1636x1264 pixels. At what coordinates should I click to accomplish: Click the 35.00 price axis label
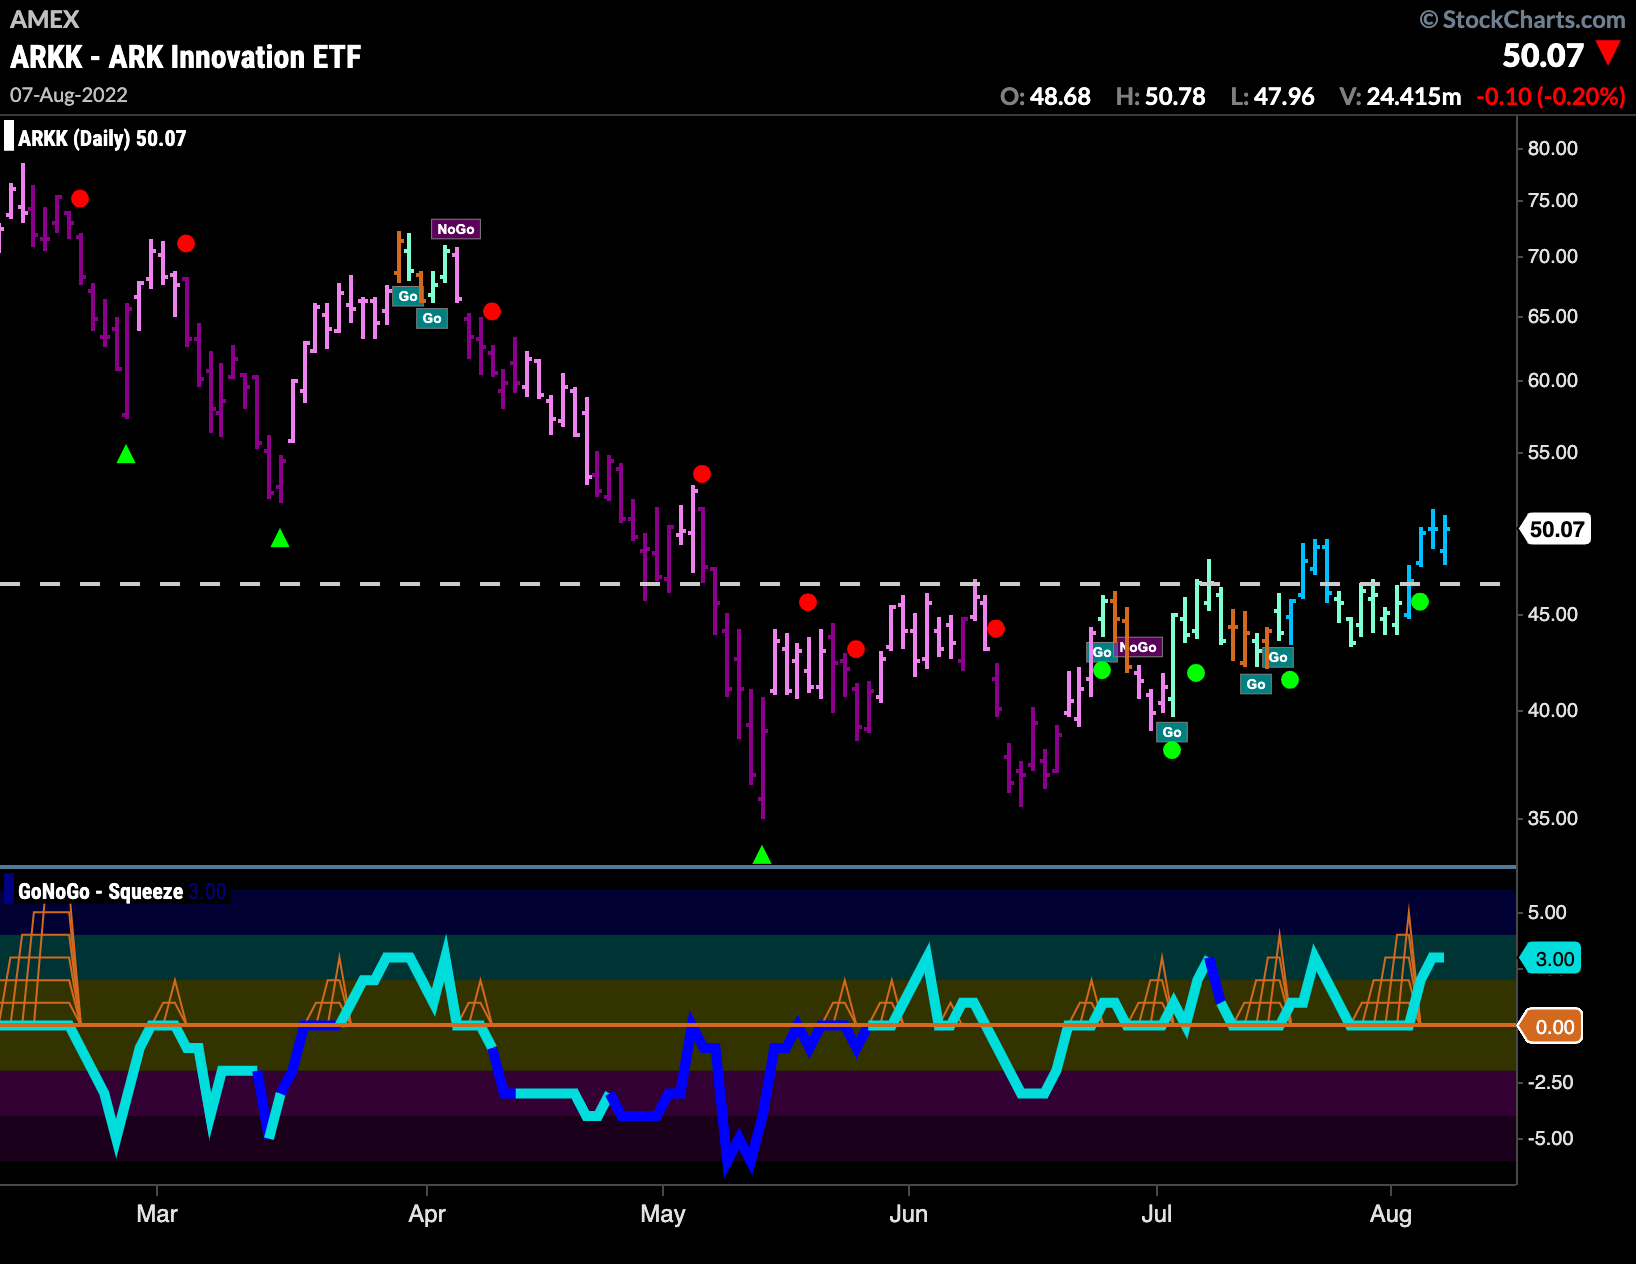click(1553, 818)
